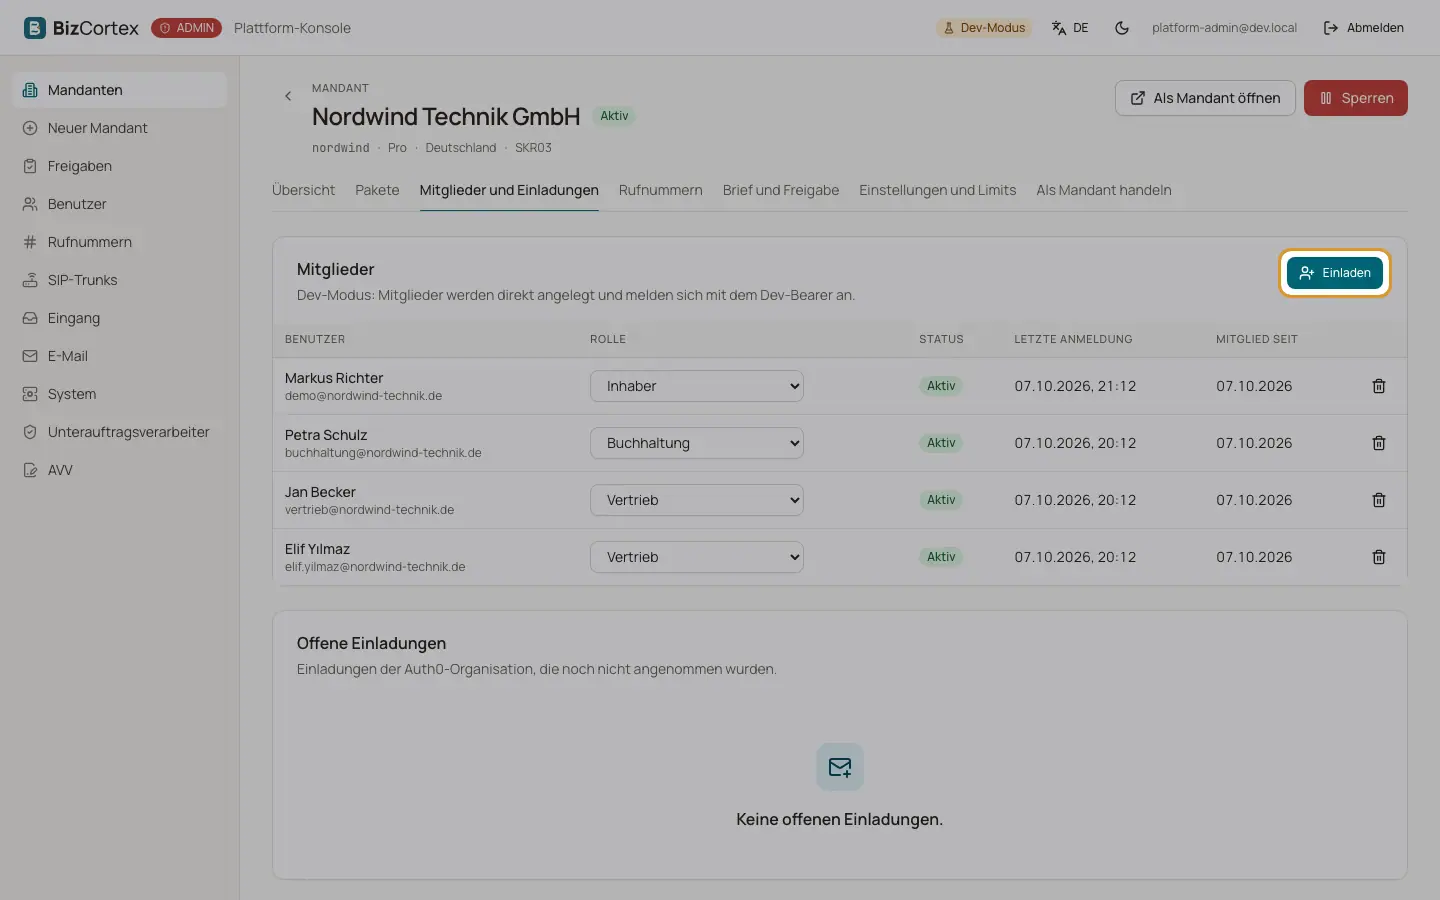Open role dropdown for Petra Schulz
This screenshot has height=900, width=1440.
tap(697, 443)
